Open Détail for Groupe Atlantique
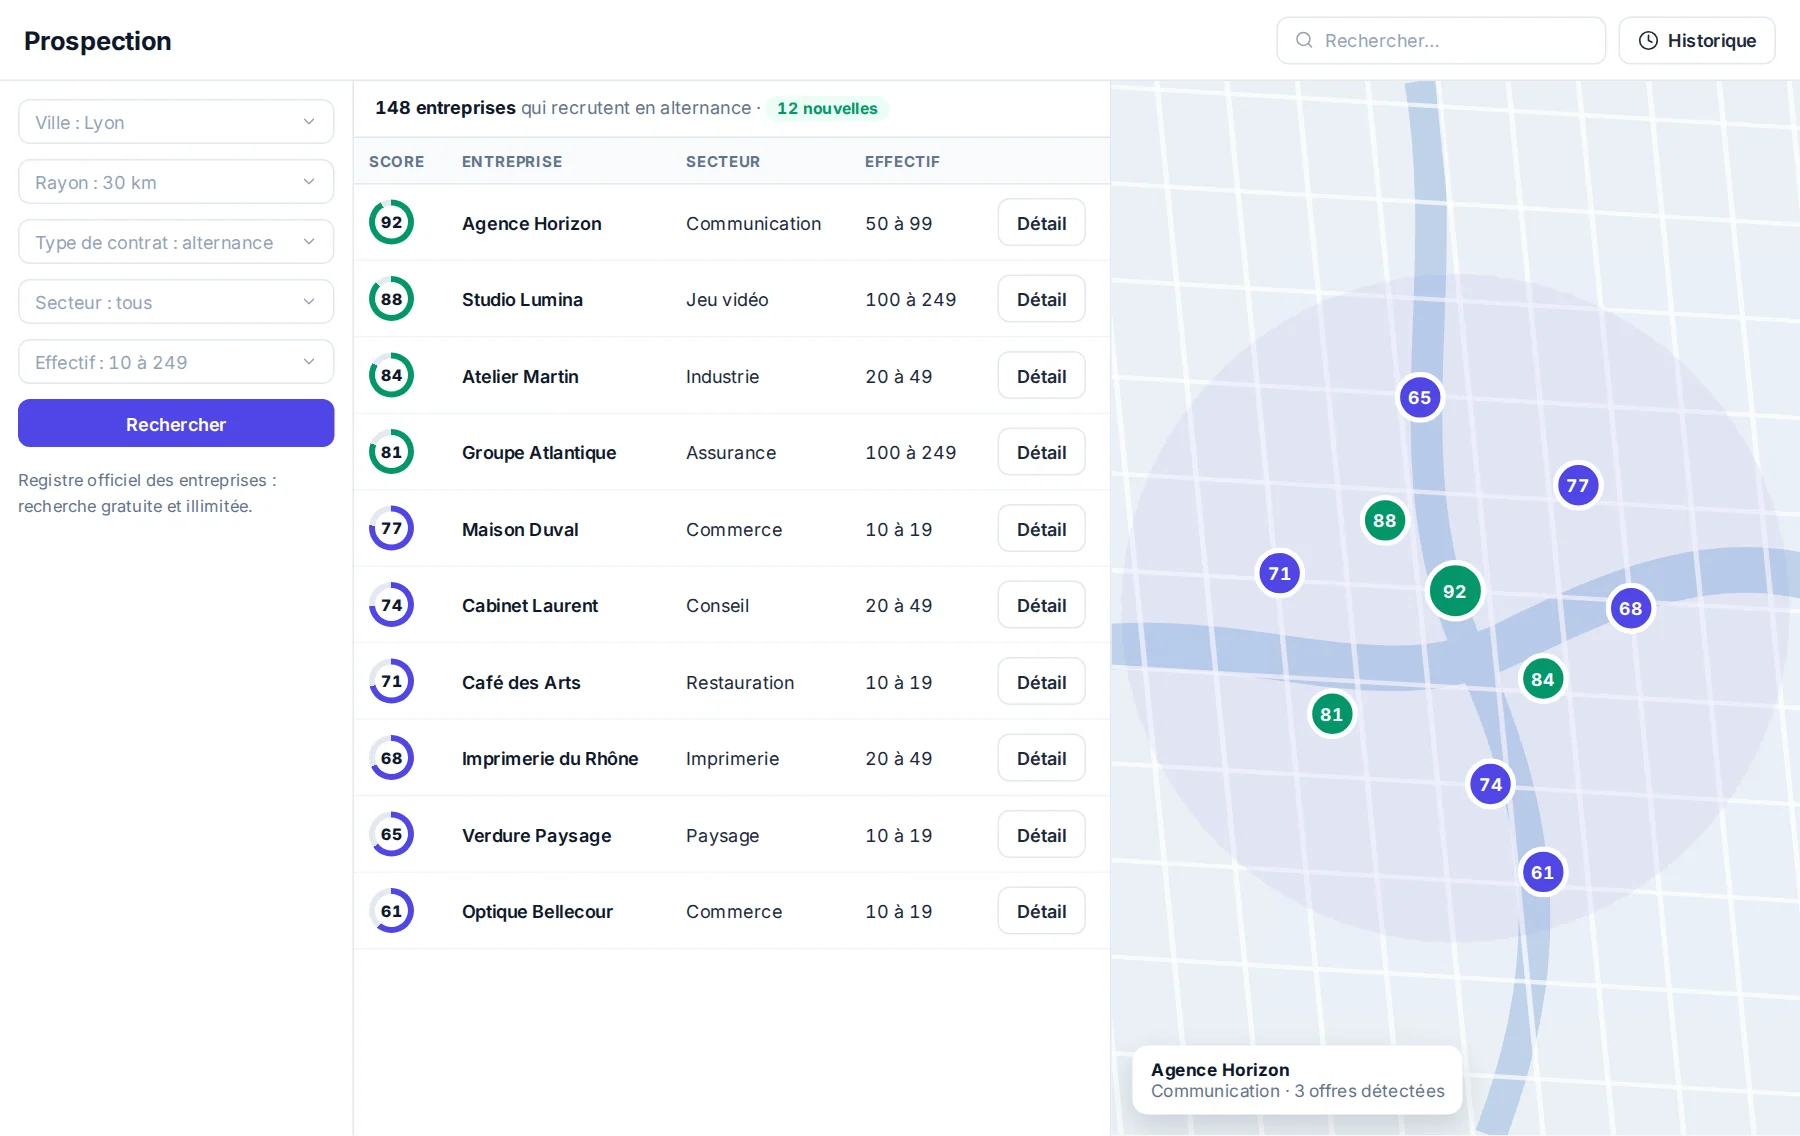Viewport: 1800px width, 1136px height. pyautogui.click(x=1041, y=452)
